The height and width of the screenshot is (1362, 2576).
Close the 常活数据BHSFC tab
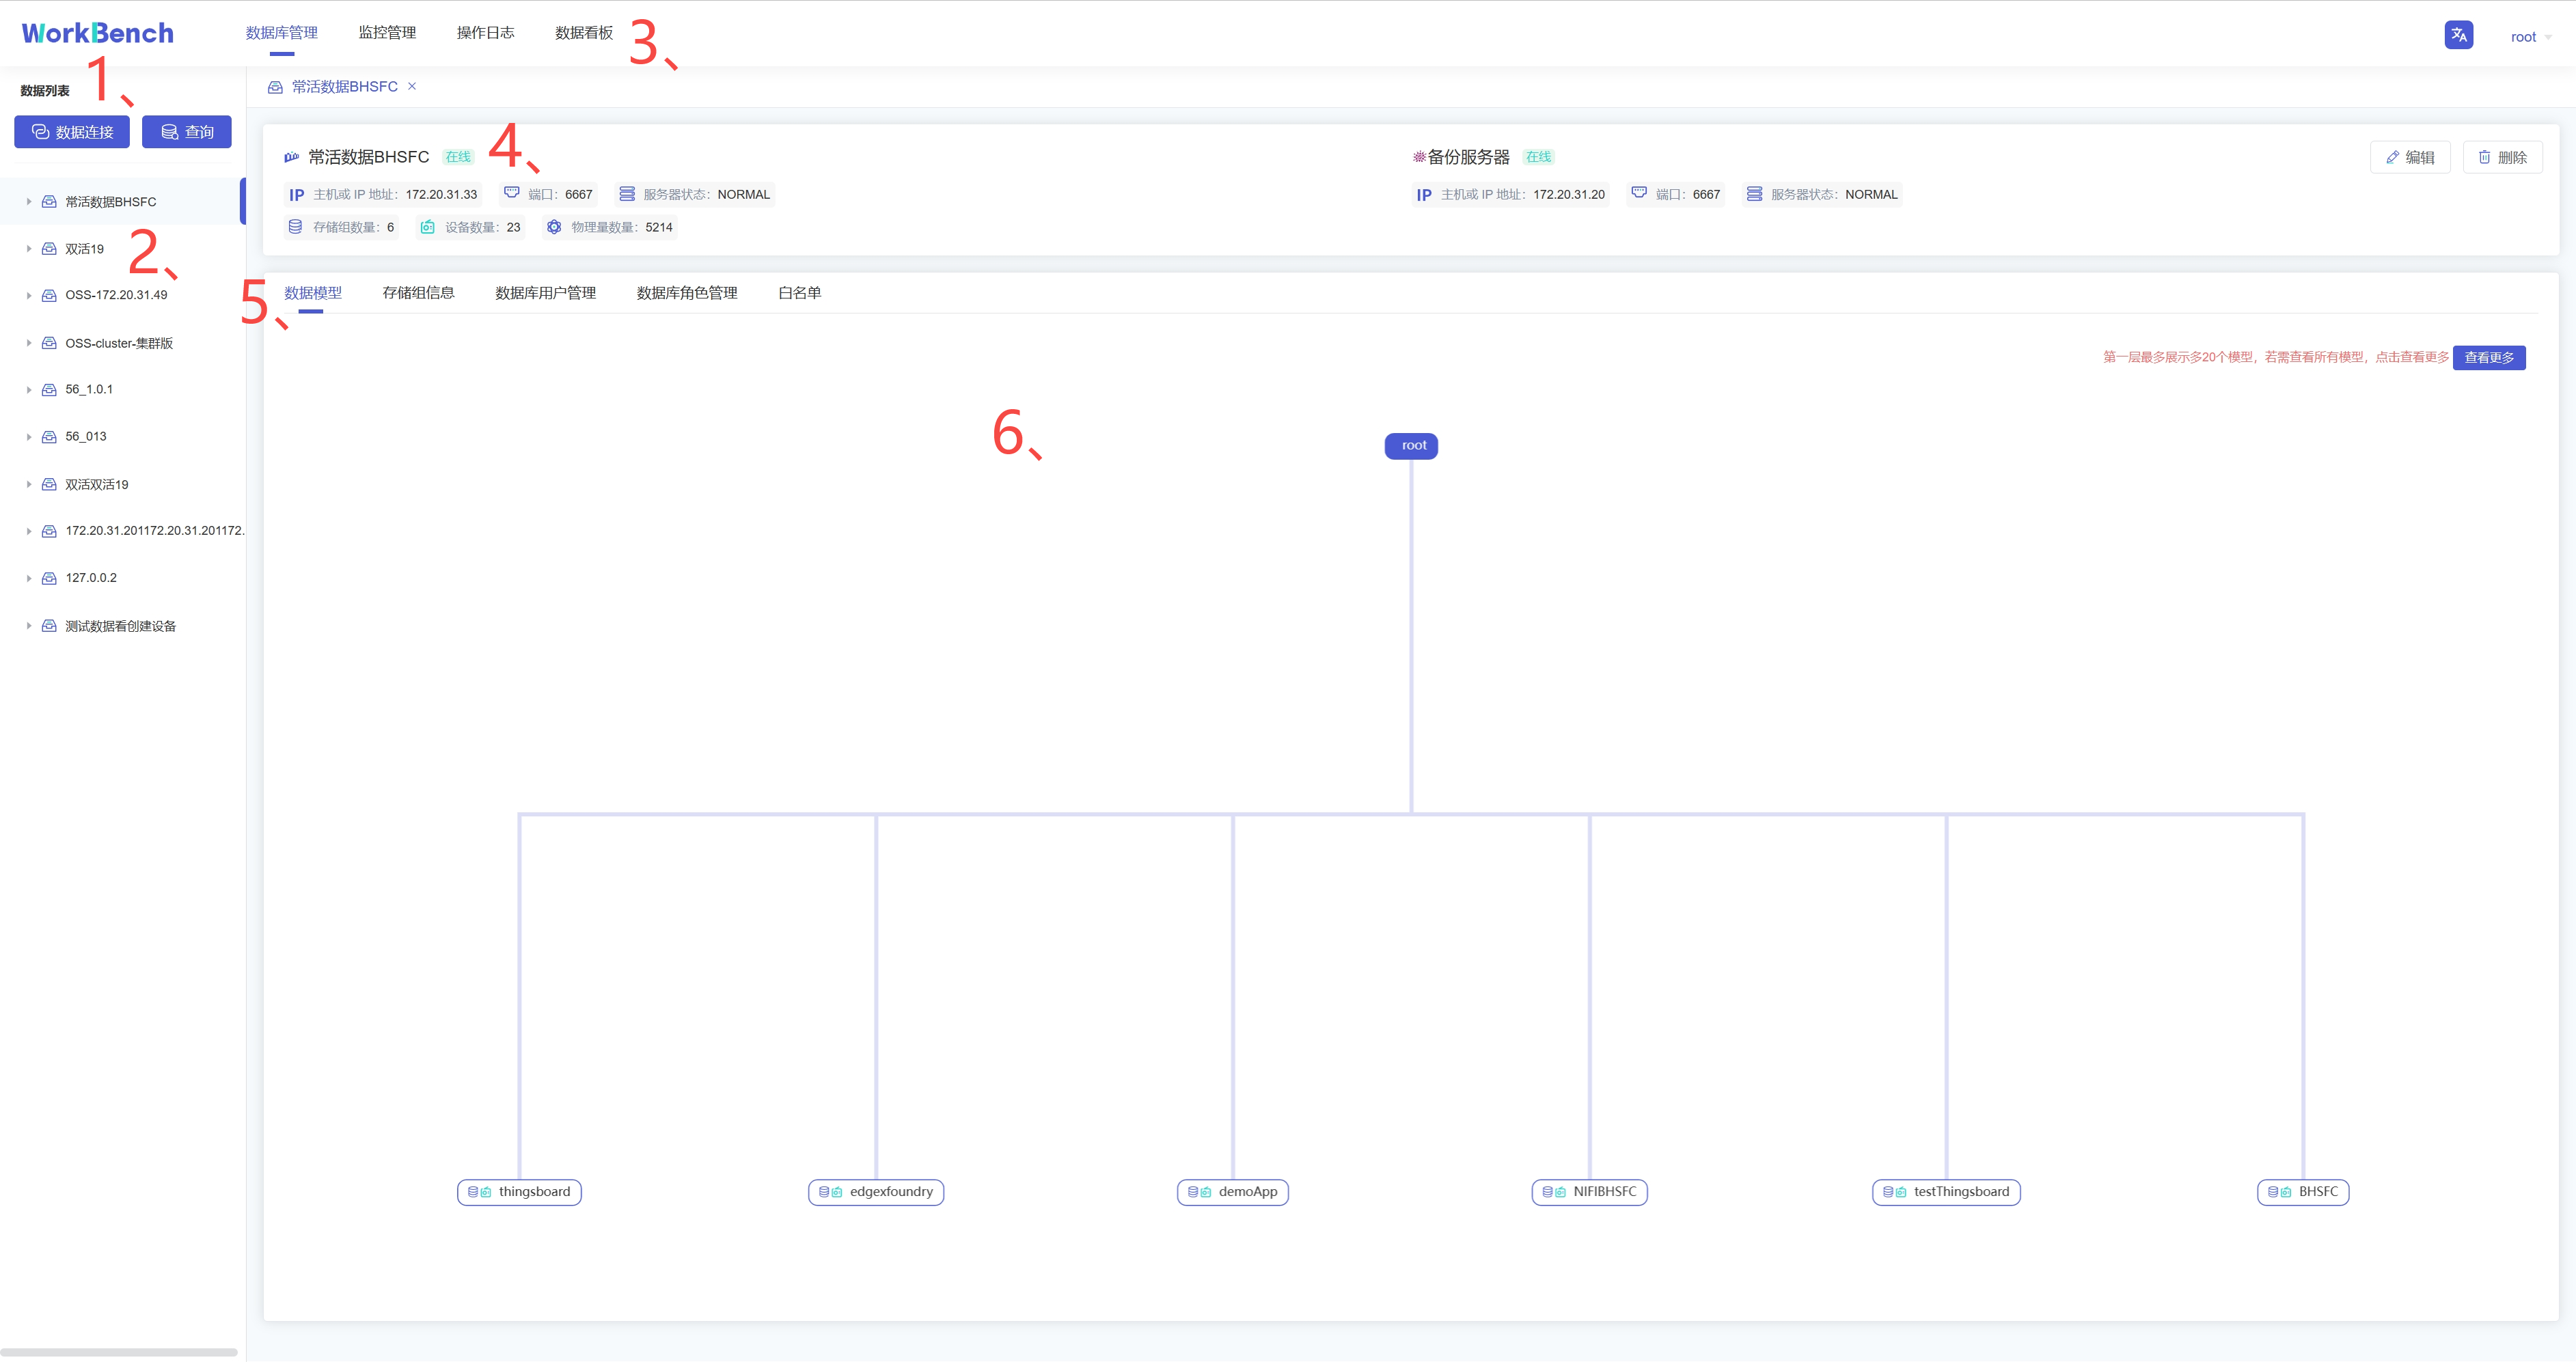412,87
